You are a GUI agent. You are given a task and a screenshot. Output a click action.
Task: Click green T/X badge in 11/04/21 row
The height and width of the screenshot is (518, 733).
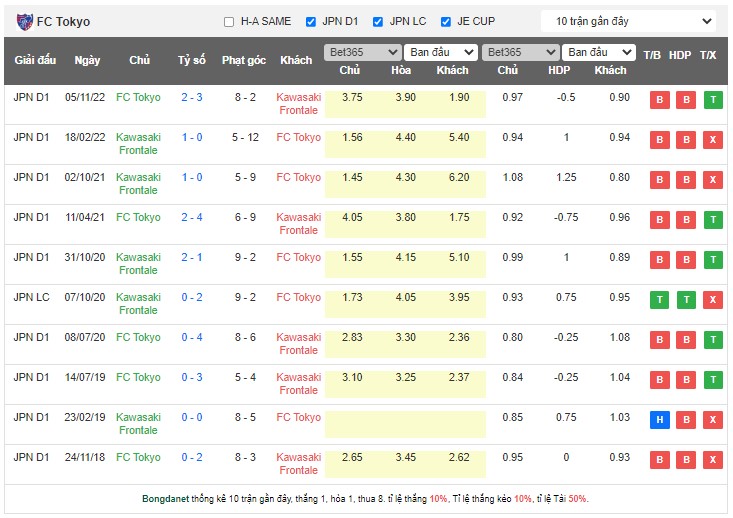[x=711, y=220]
